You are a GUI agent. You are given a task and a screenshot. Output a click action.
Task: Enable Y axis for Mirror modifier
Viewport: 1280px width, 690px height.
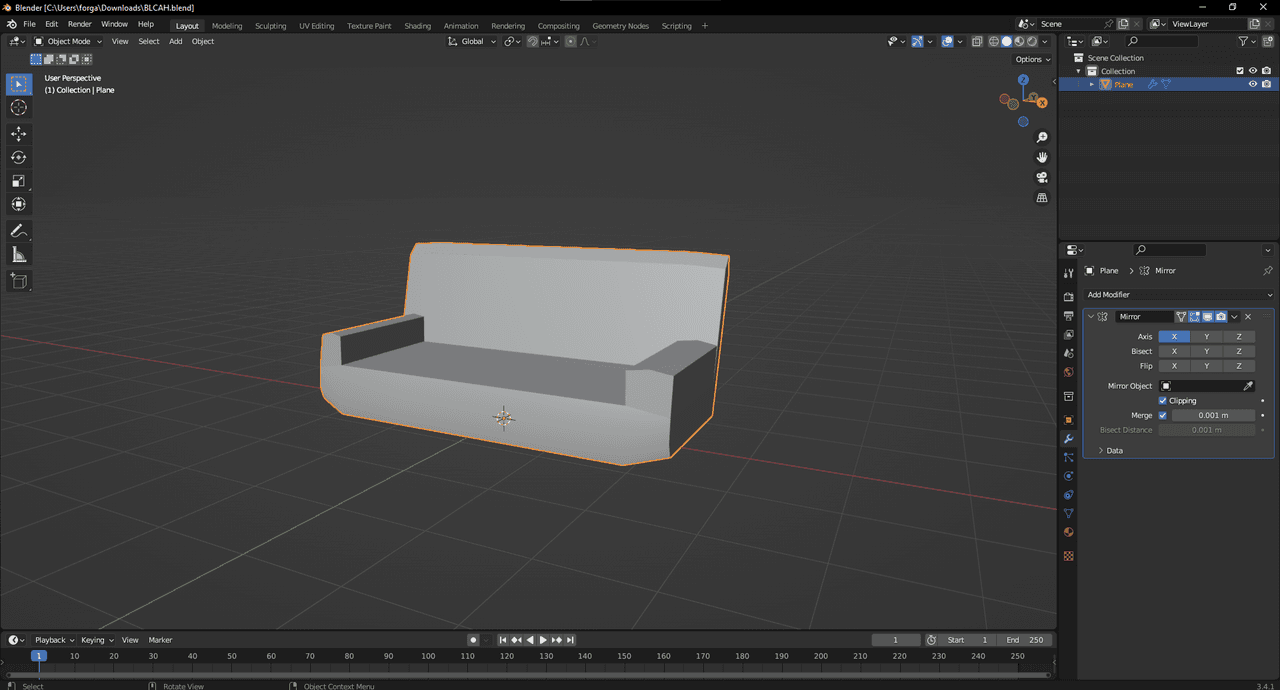pos(1206,337)
